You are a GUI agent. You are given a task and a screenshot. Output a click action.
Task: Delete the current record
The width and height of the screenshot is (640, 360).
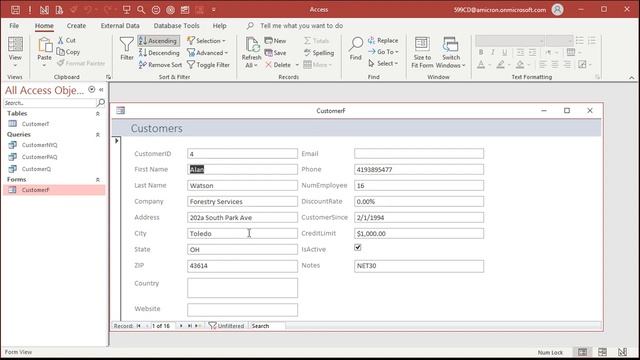[278, 64]
